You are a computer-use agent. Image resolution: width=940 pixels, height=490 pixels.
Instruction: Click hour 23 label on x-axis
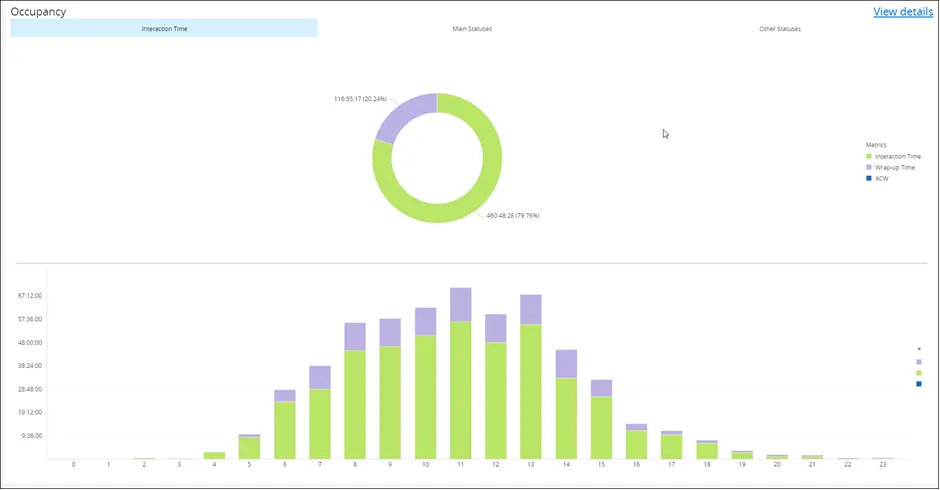click(x=882, y=465)
